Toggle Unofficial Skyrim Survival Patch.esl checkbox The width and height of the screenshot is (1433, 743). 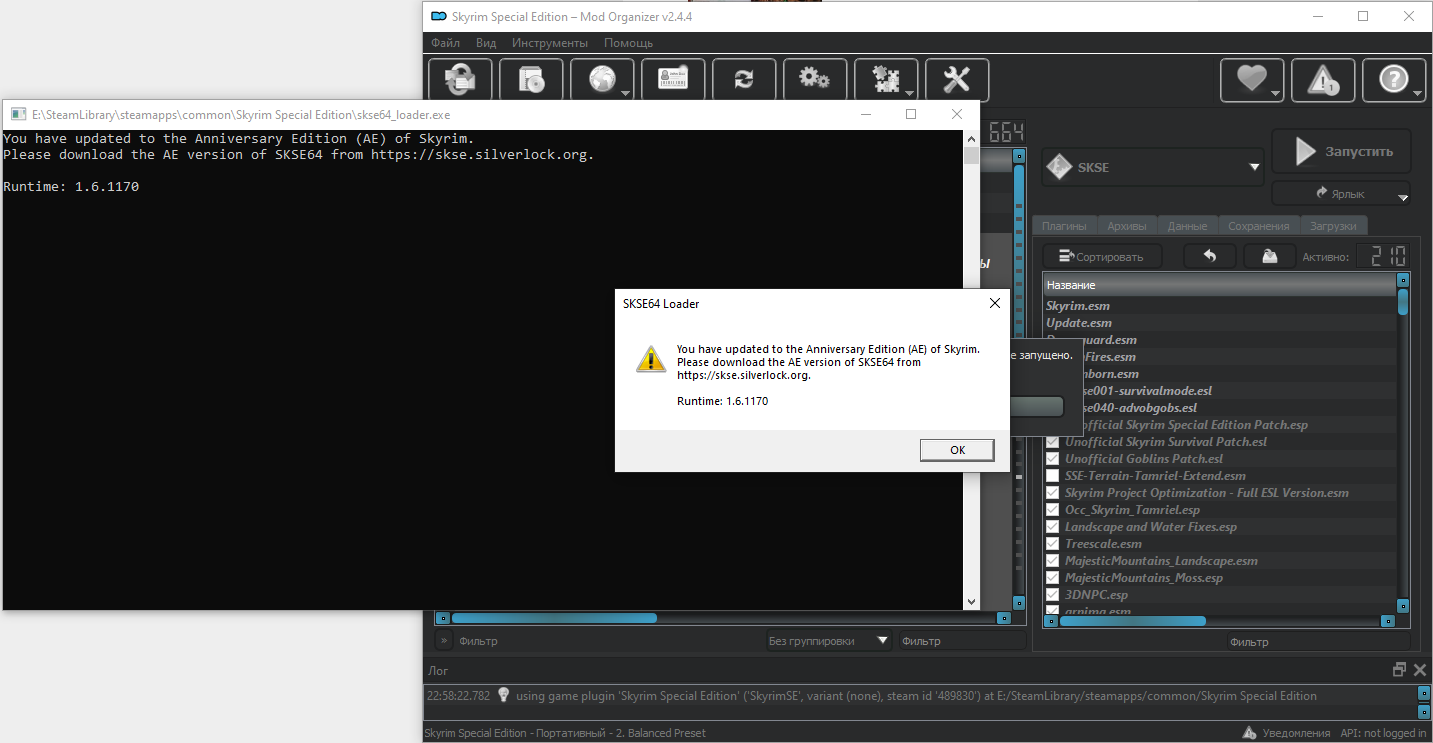tap(1052, 442)
